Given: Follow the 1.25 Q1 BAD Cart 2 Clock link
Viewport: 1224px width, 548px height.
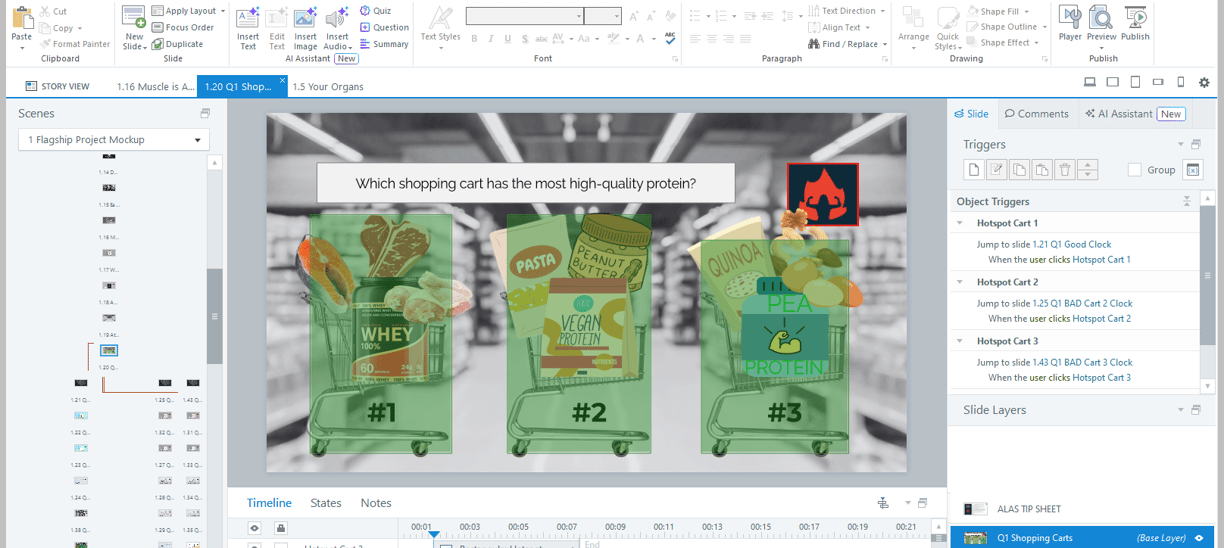Looking at the screenshot, I should click(1083, 303).
